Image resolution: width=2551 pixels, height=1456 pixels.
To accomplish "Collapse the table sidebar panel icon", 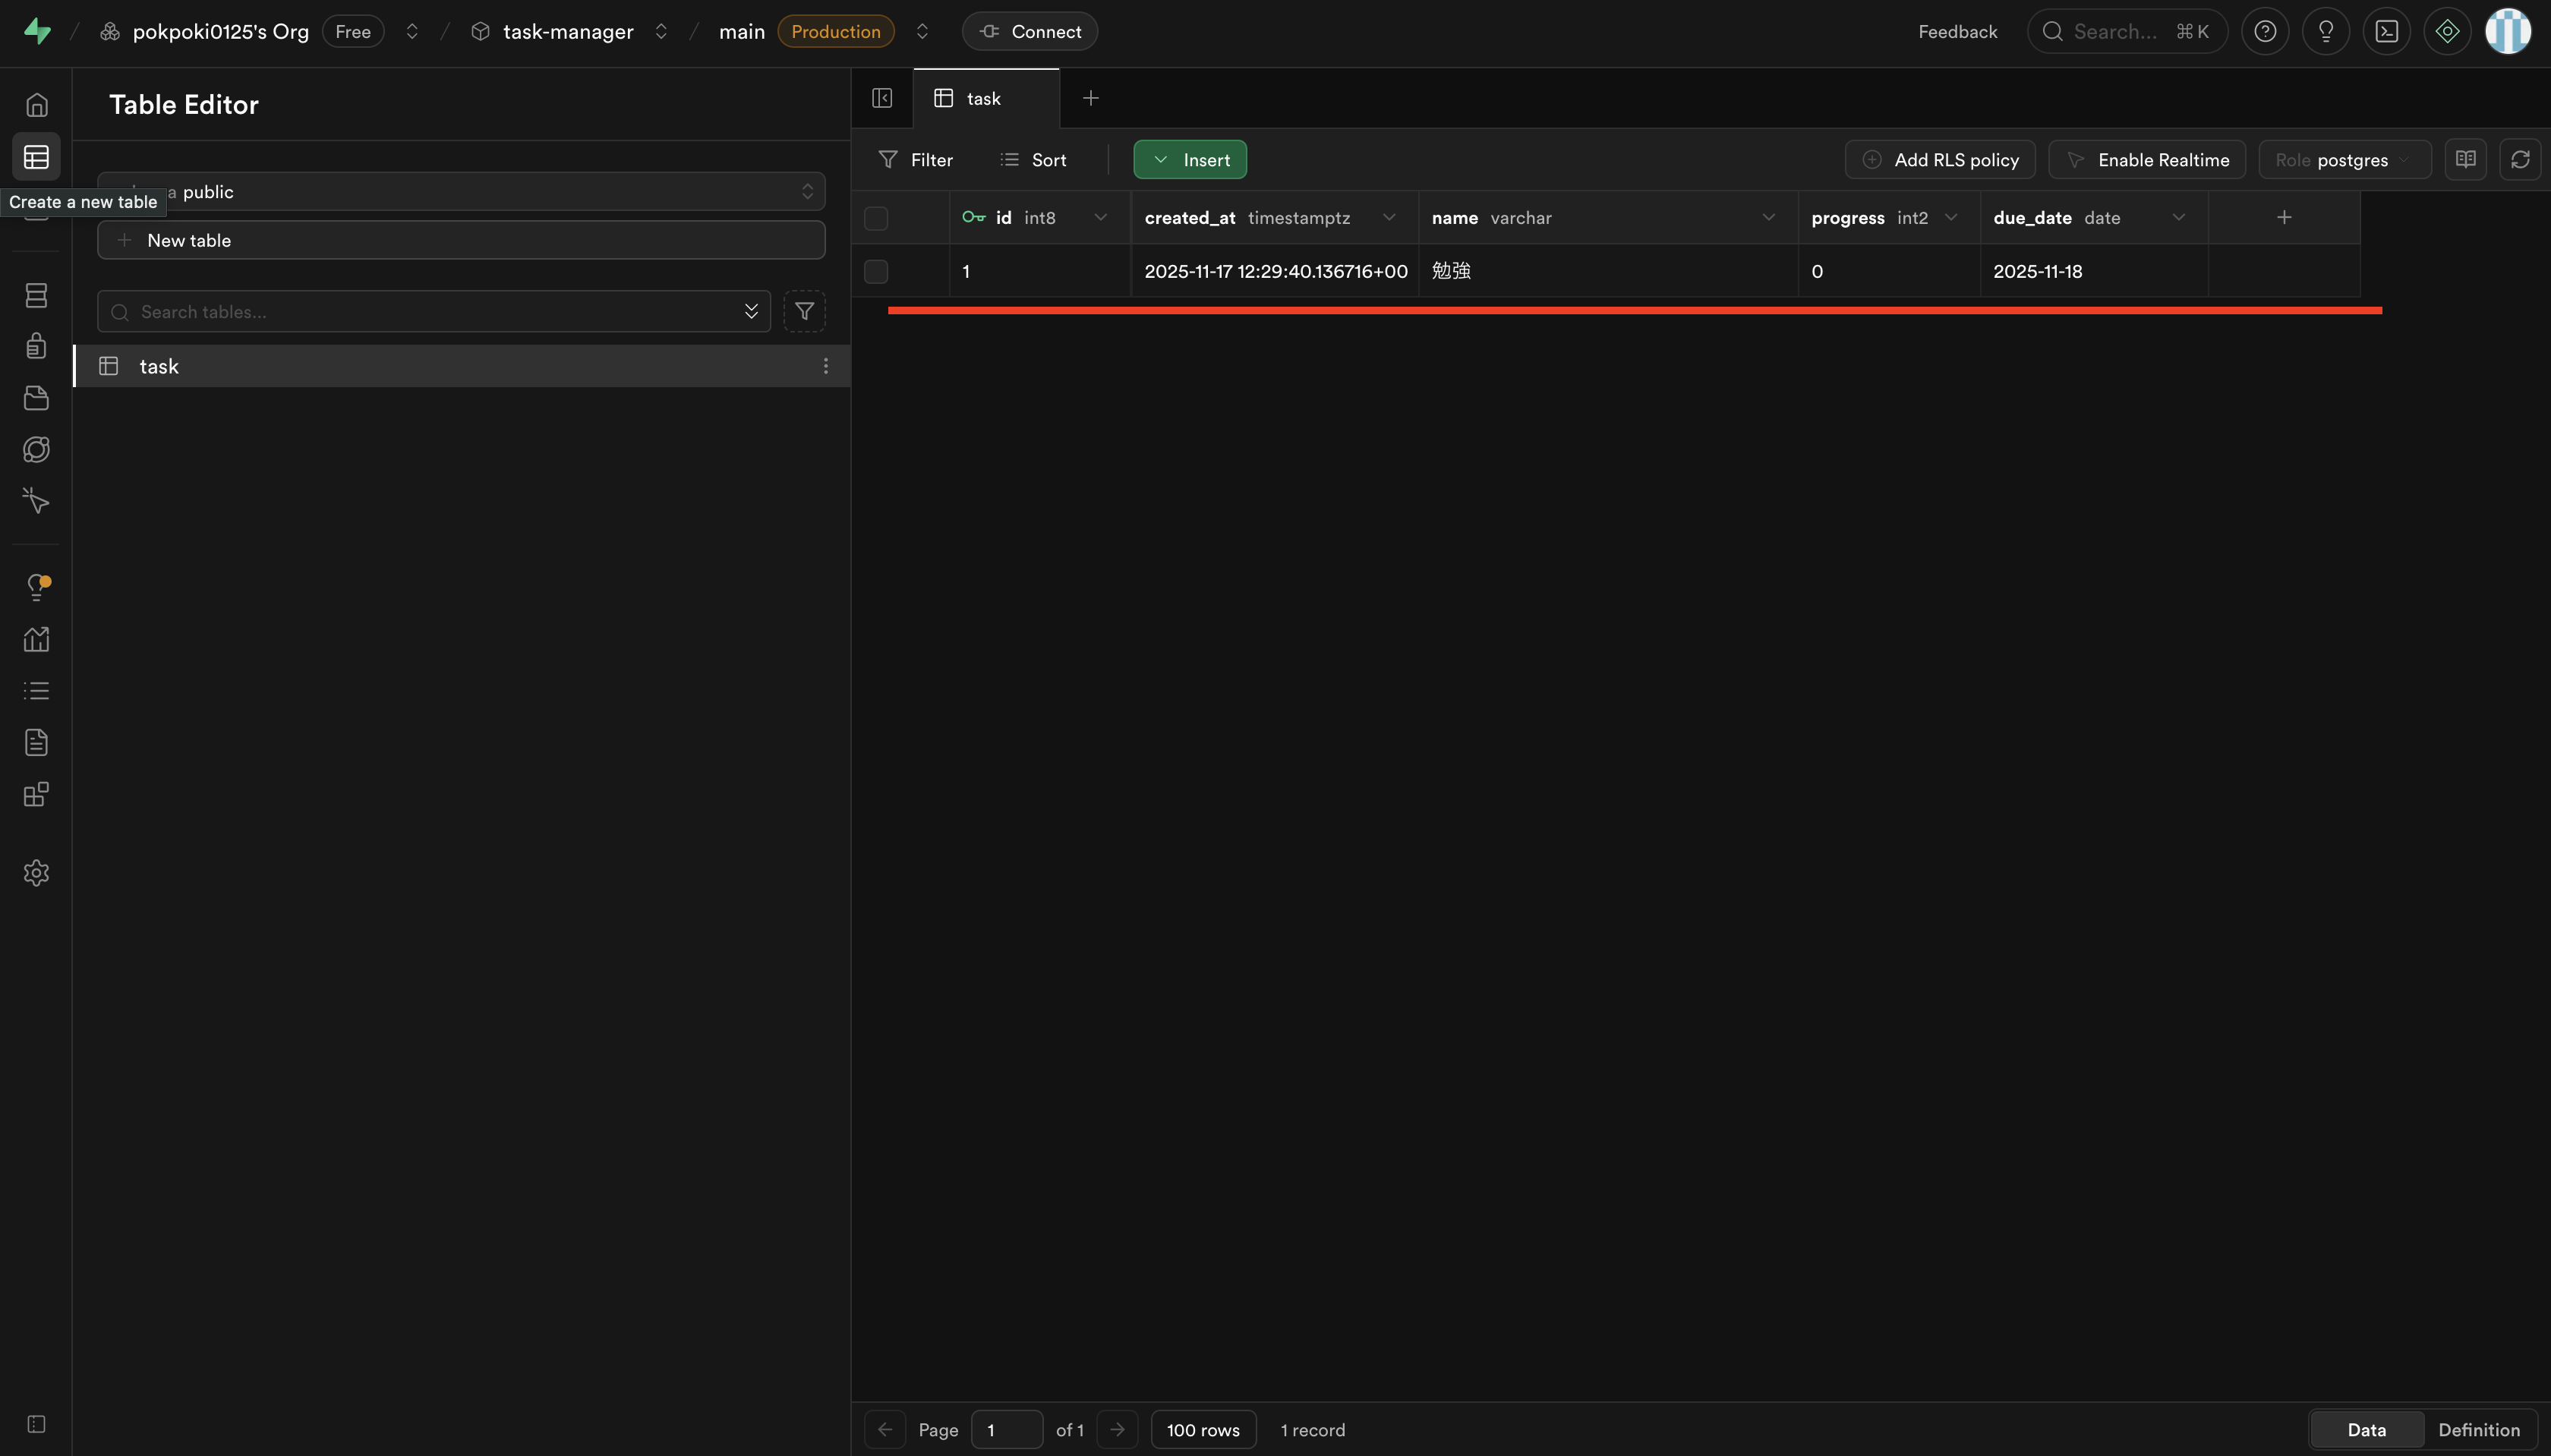I will [882, 98].
